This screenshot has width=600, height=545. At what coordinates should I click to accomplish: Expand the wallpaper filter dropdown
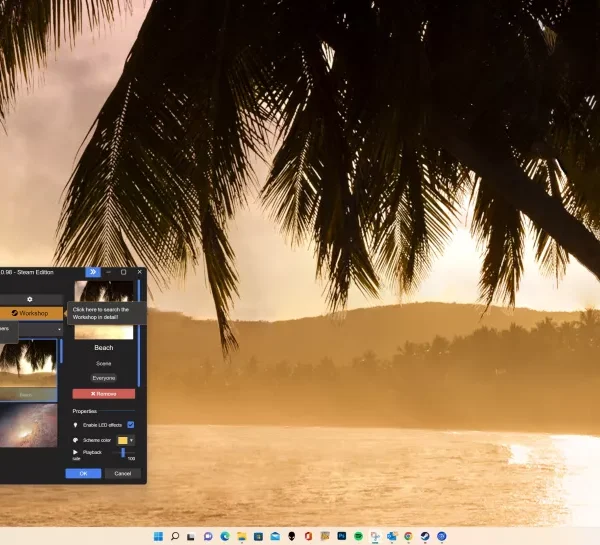pos(58,328)
